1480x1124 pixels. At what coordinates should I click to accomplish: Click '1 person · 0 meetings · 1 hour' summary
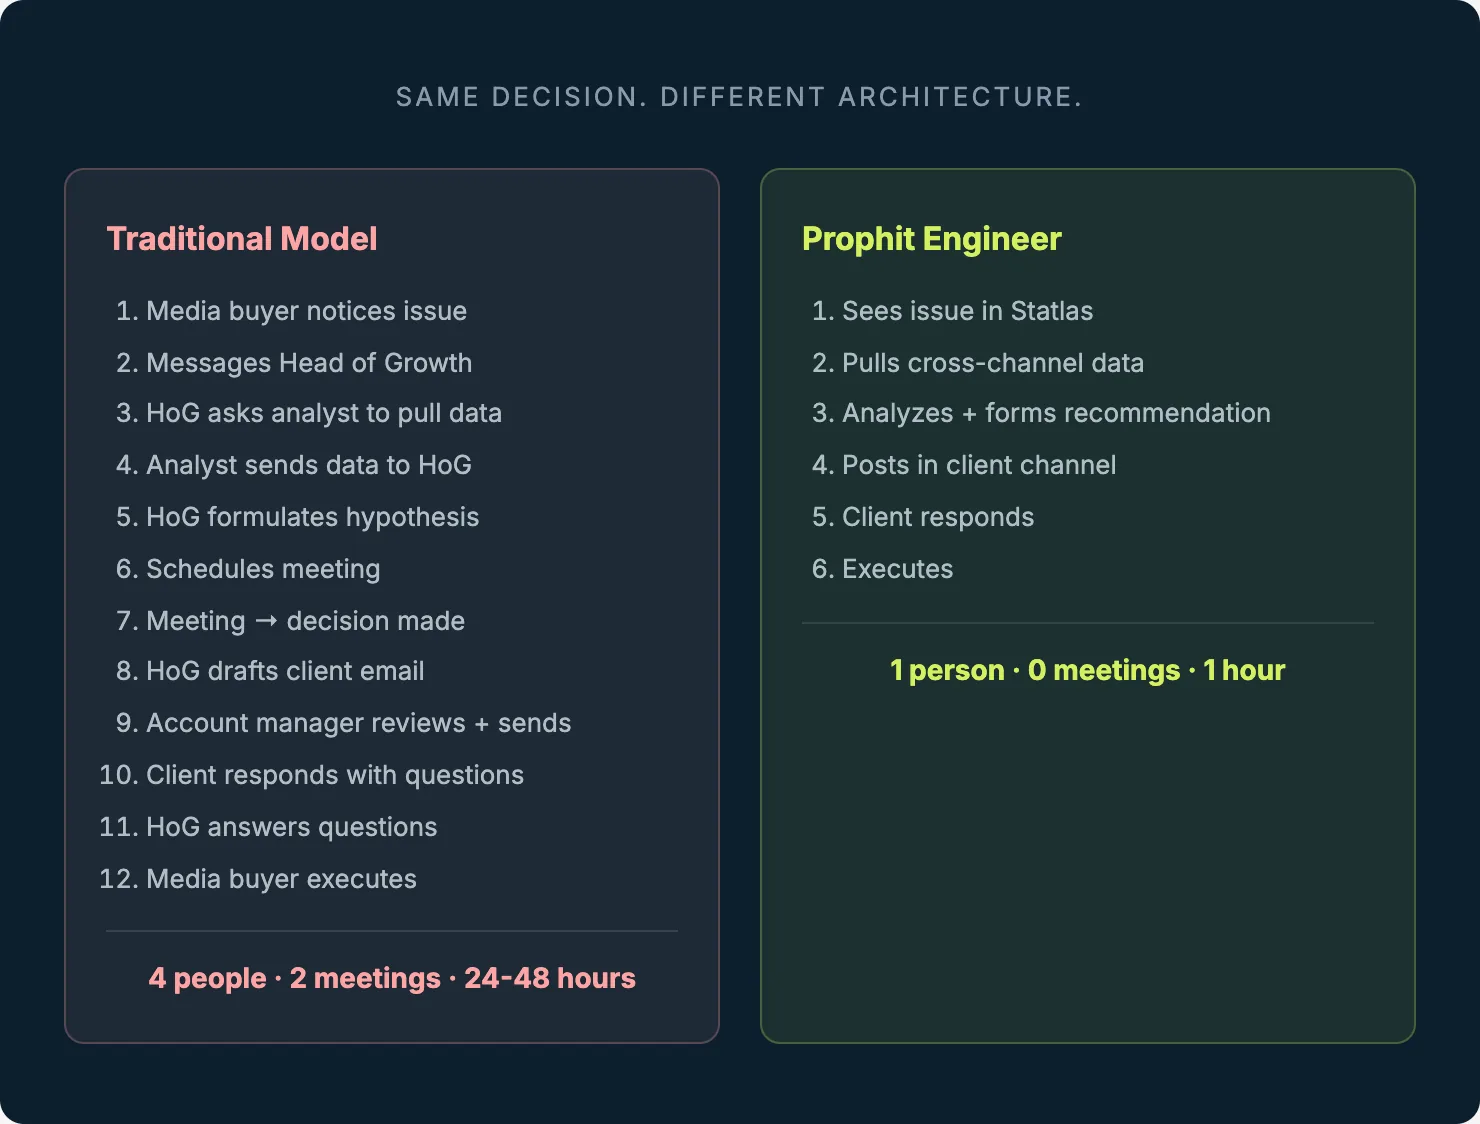coord(1087,670)
